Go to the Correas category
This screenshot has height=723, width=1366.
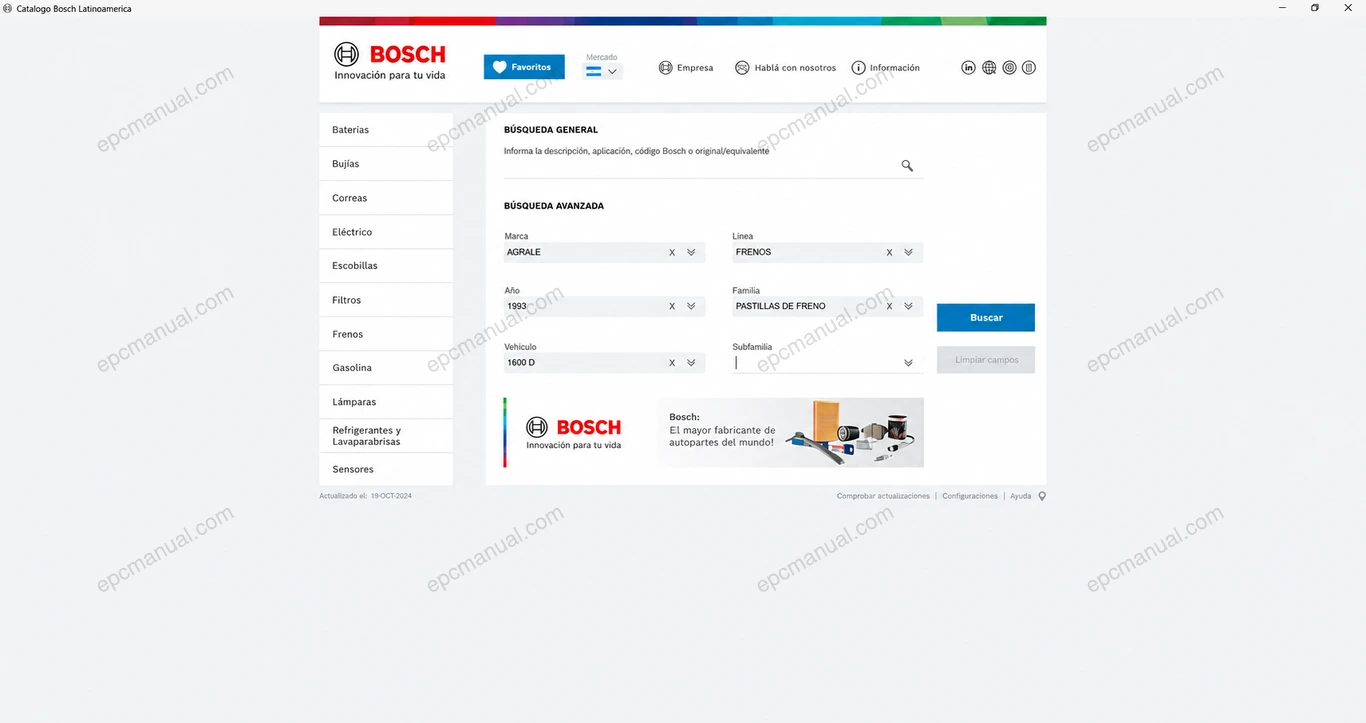click(x=386, y=198)
